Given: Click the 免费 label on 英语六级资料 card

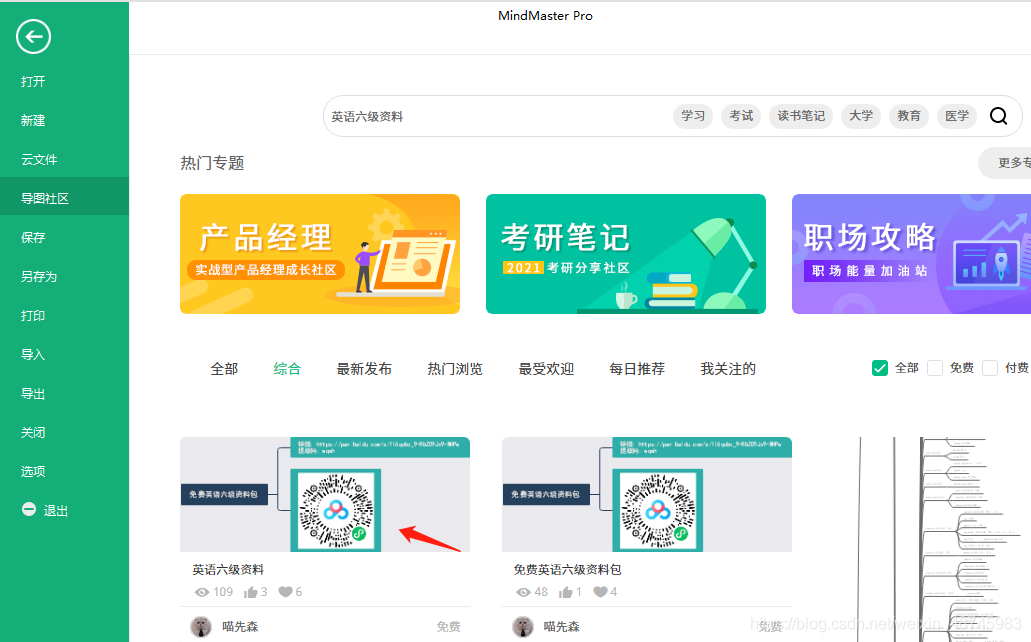Looking at the screenshot, I should 449,627.
